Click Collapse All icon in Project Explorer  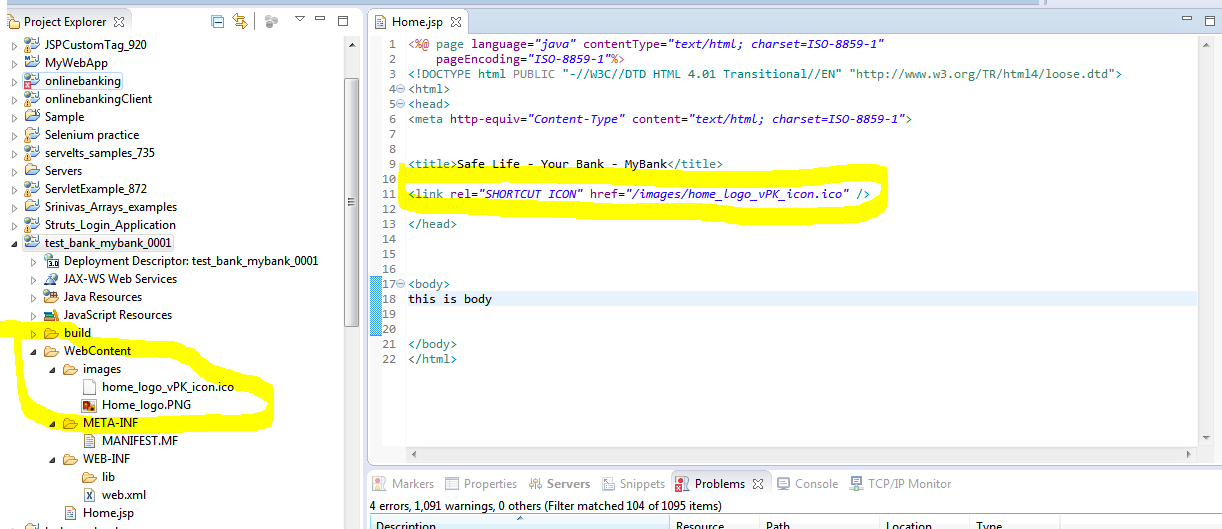point(218,21)
